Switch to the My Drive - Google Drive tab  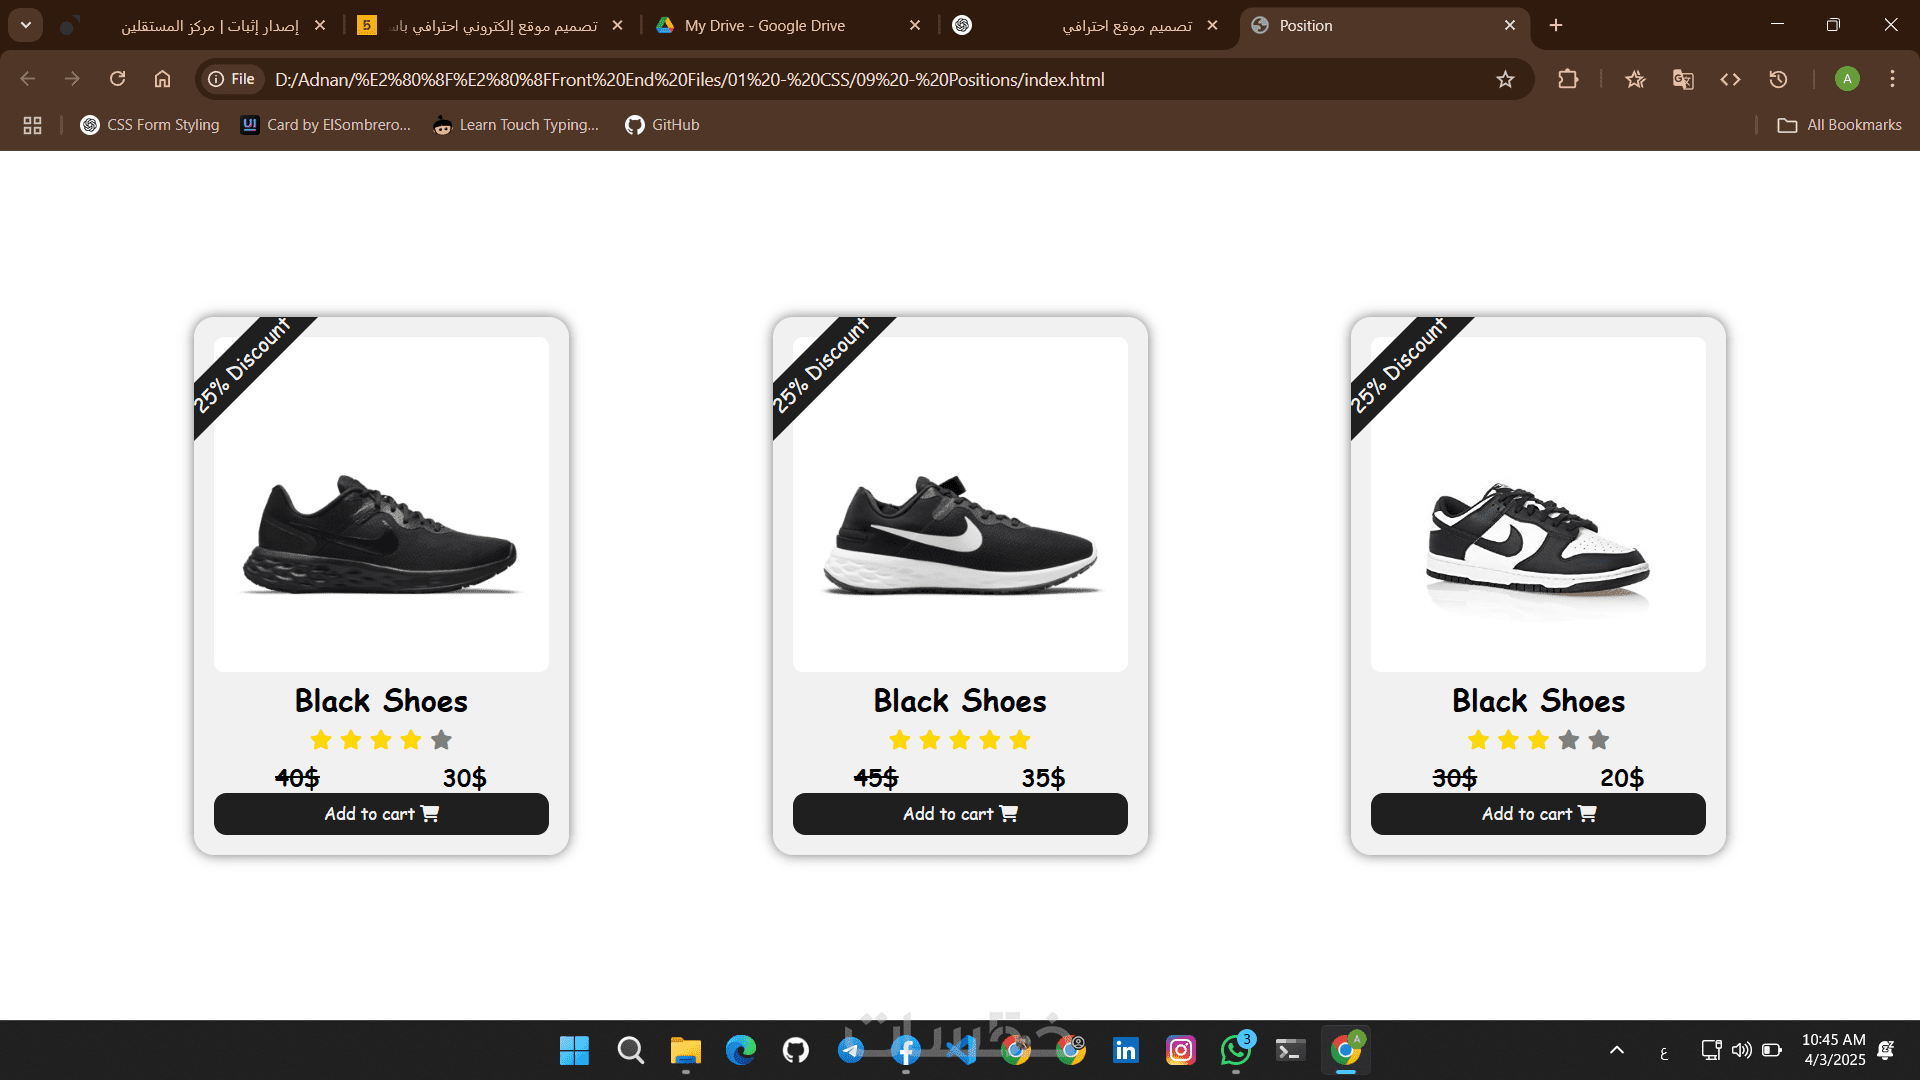point(765,26)
